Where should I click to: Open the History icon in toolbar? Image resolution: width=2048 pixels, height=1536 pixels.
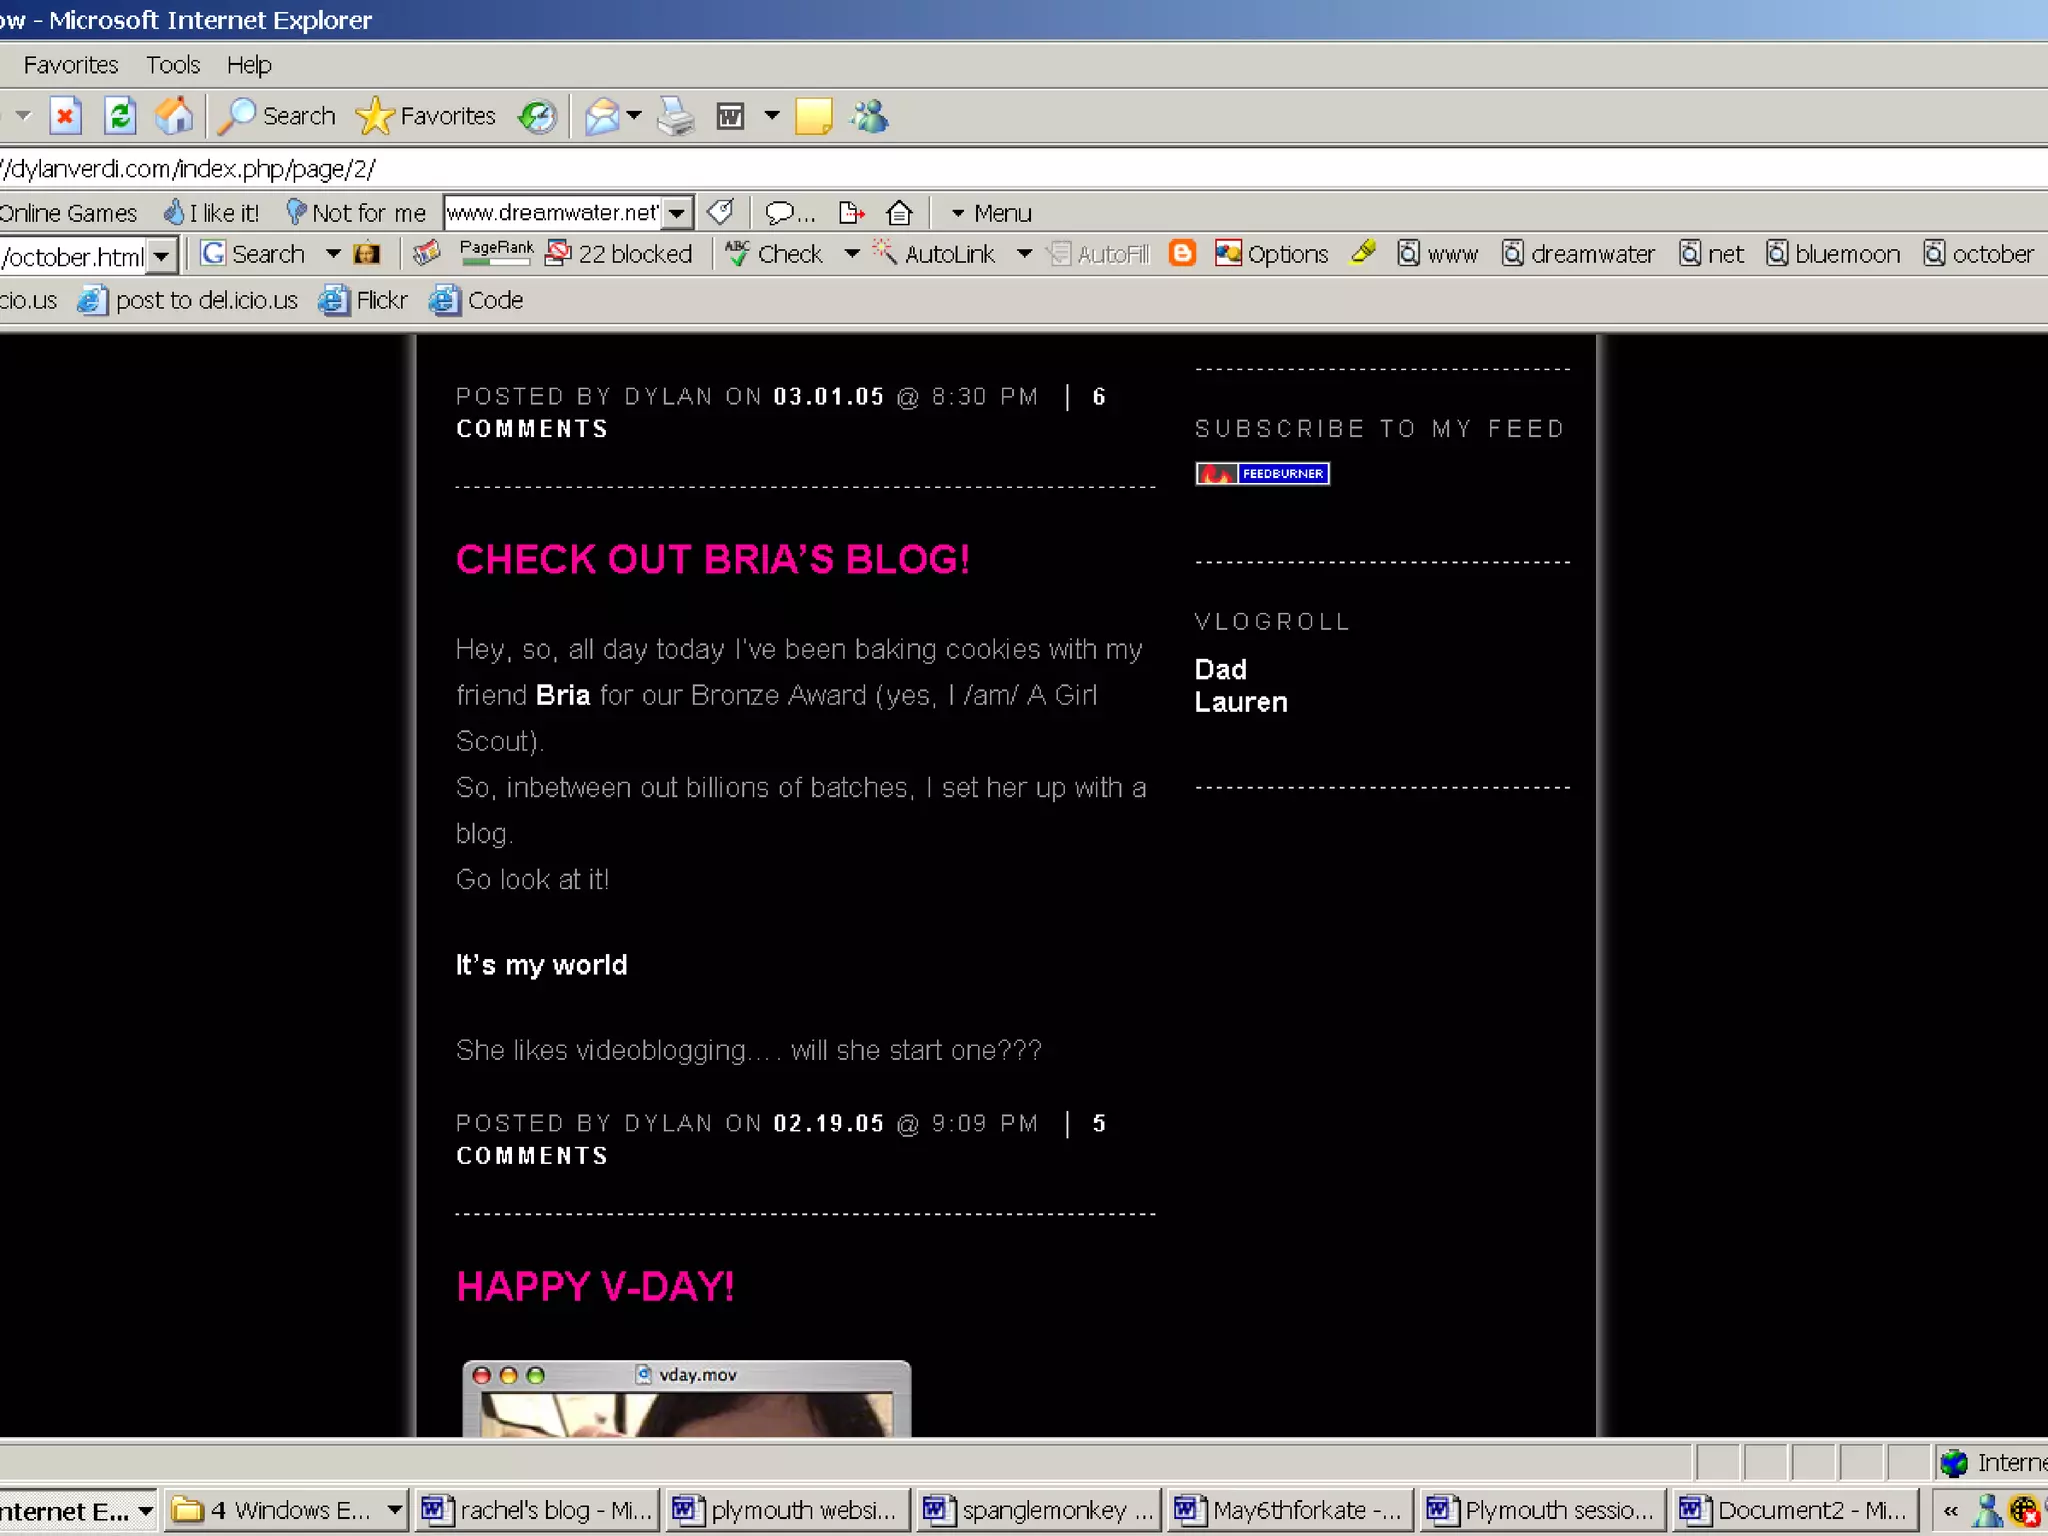tap(537, 116)
